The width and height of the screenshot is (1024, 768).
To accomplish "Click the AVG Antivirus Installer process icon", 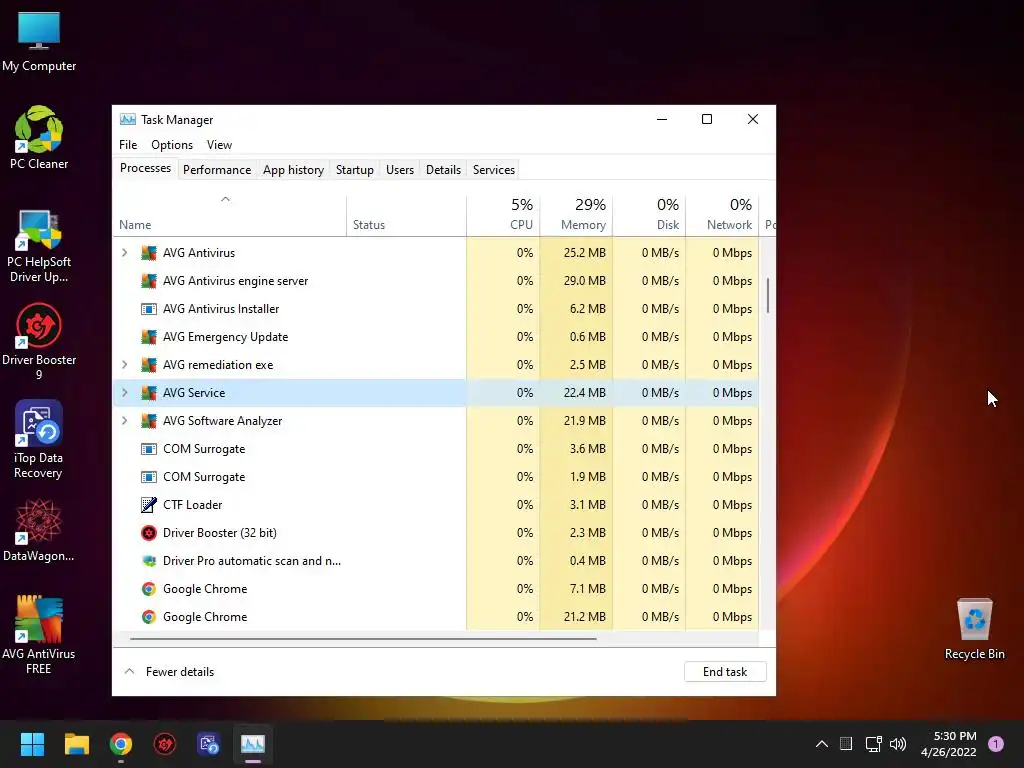I will tap(149, 309).
